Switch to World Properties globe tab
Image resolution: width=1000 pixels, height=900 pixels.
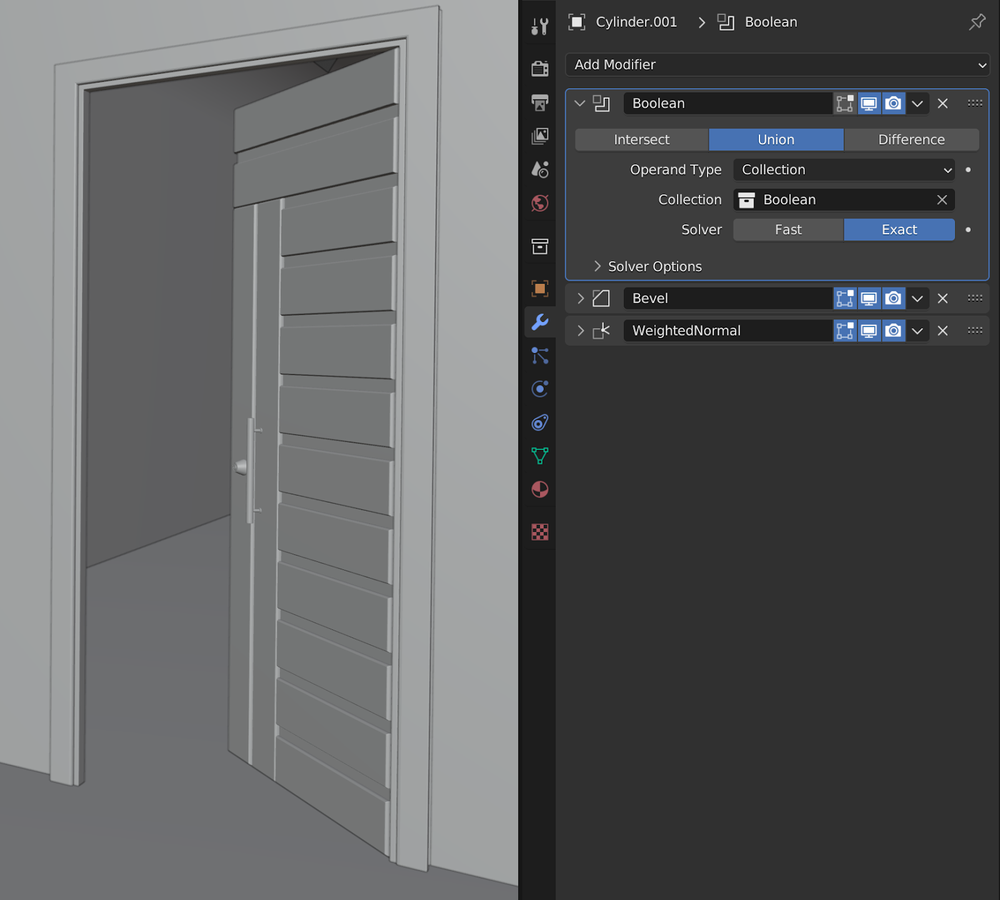click(x=539, y=203)
